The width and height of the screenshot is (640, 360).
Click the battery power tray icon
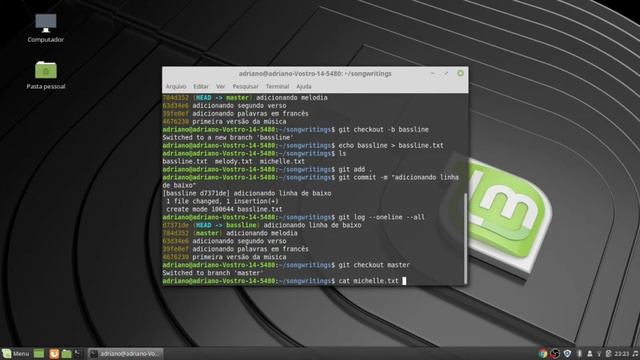coord(608,353)
